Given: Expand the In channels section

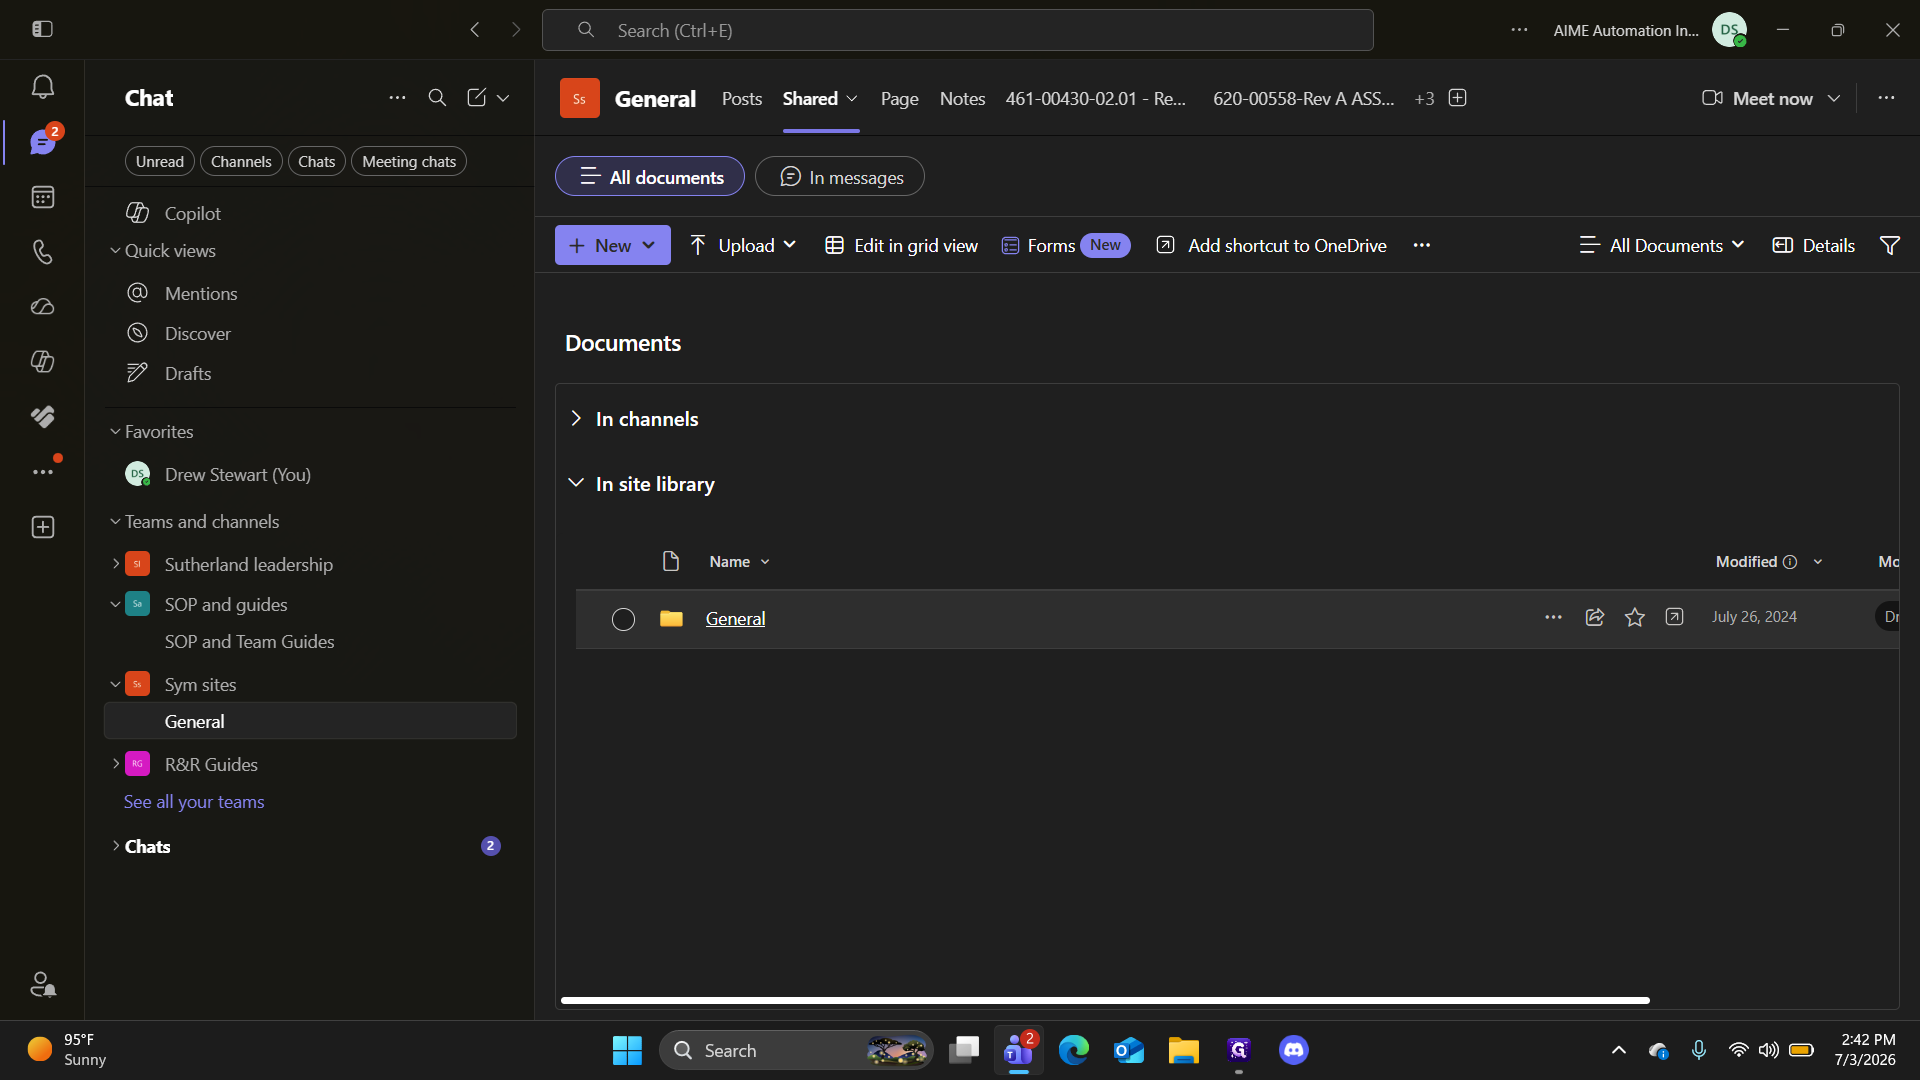Looking at the screenshot, I should click(576, 418).
